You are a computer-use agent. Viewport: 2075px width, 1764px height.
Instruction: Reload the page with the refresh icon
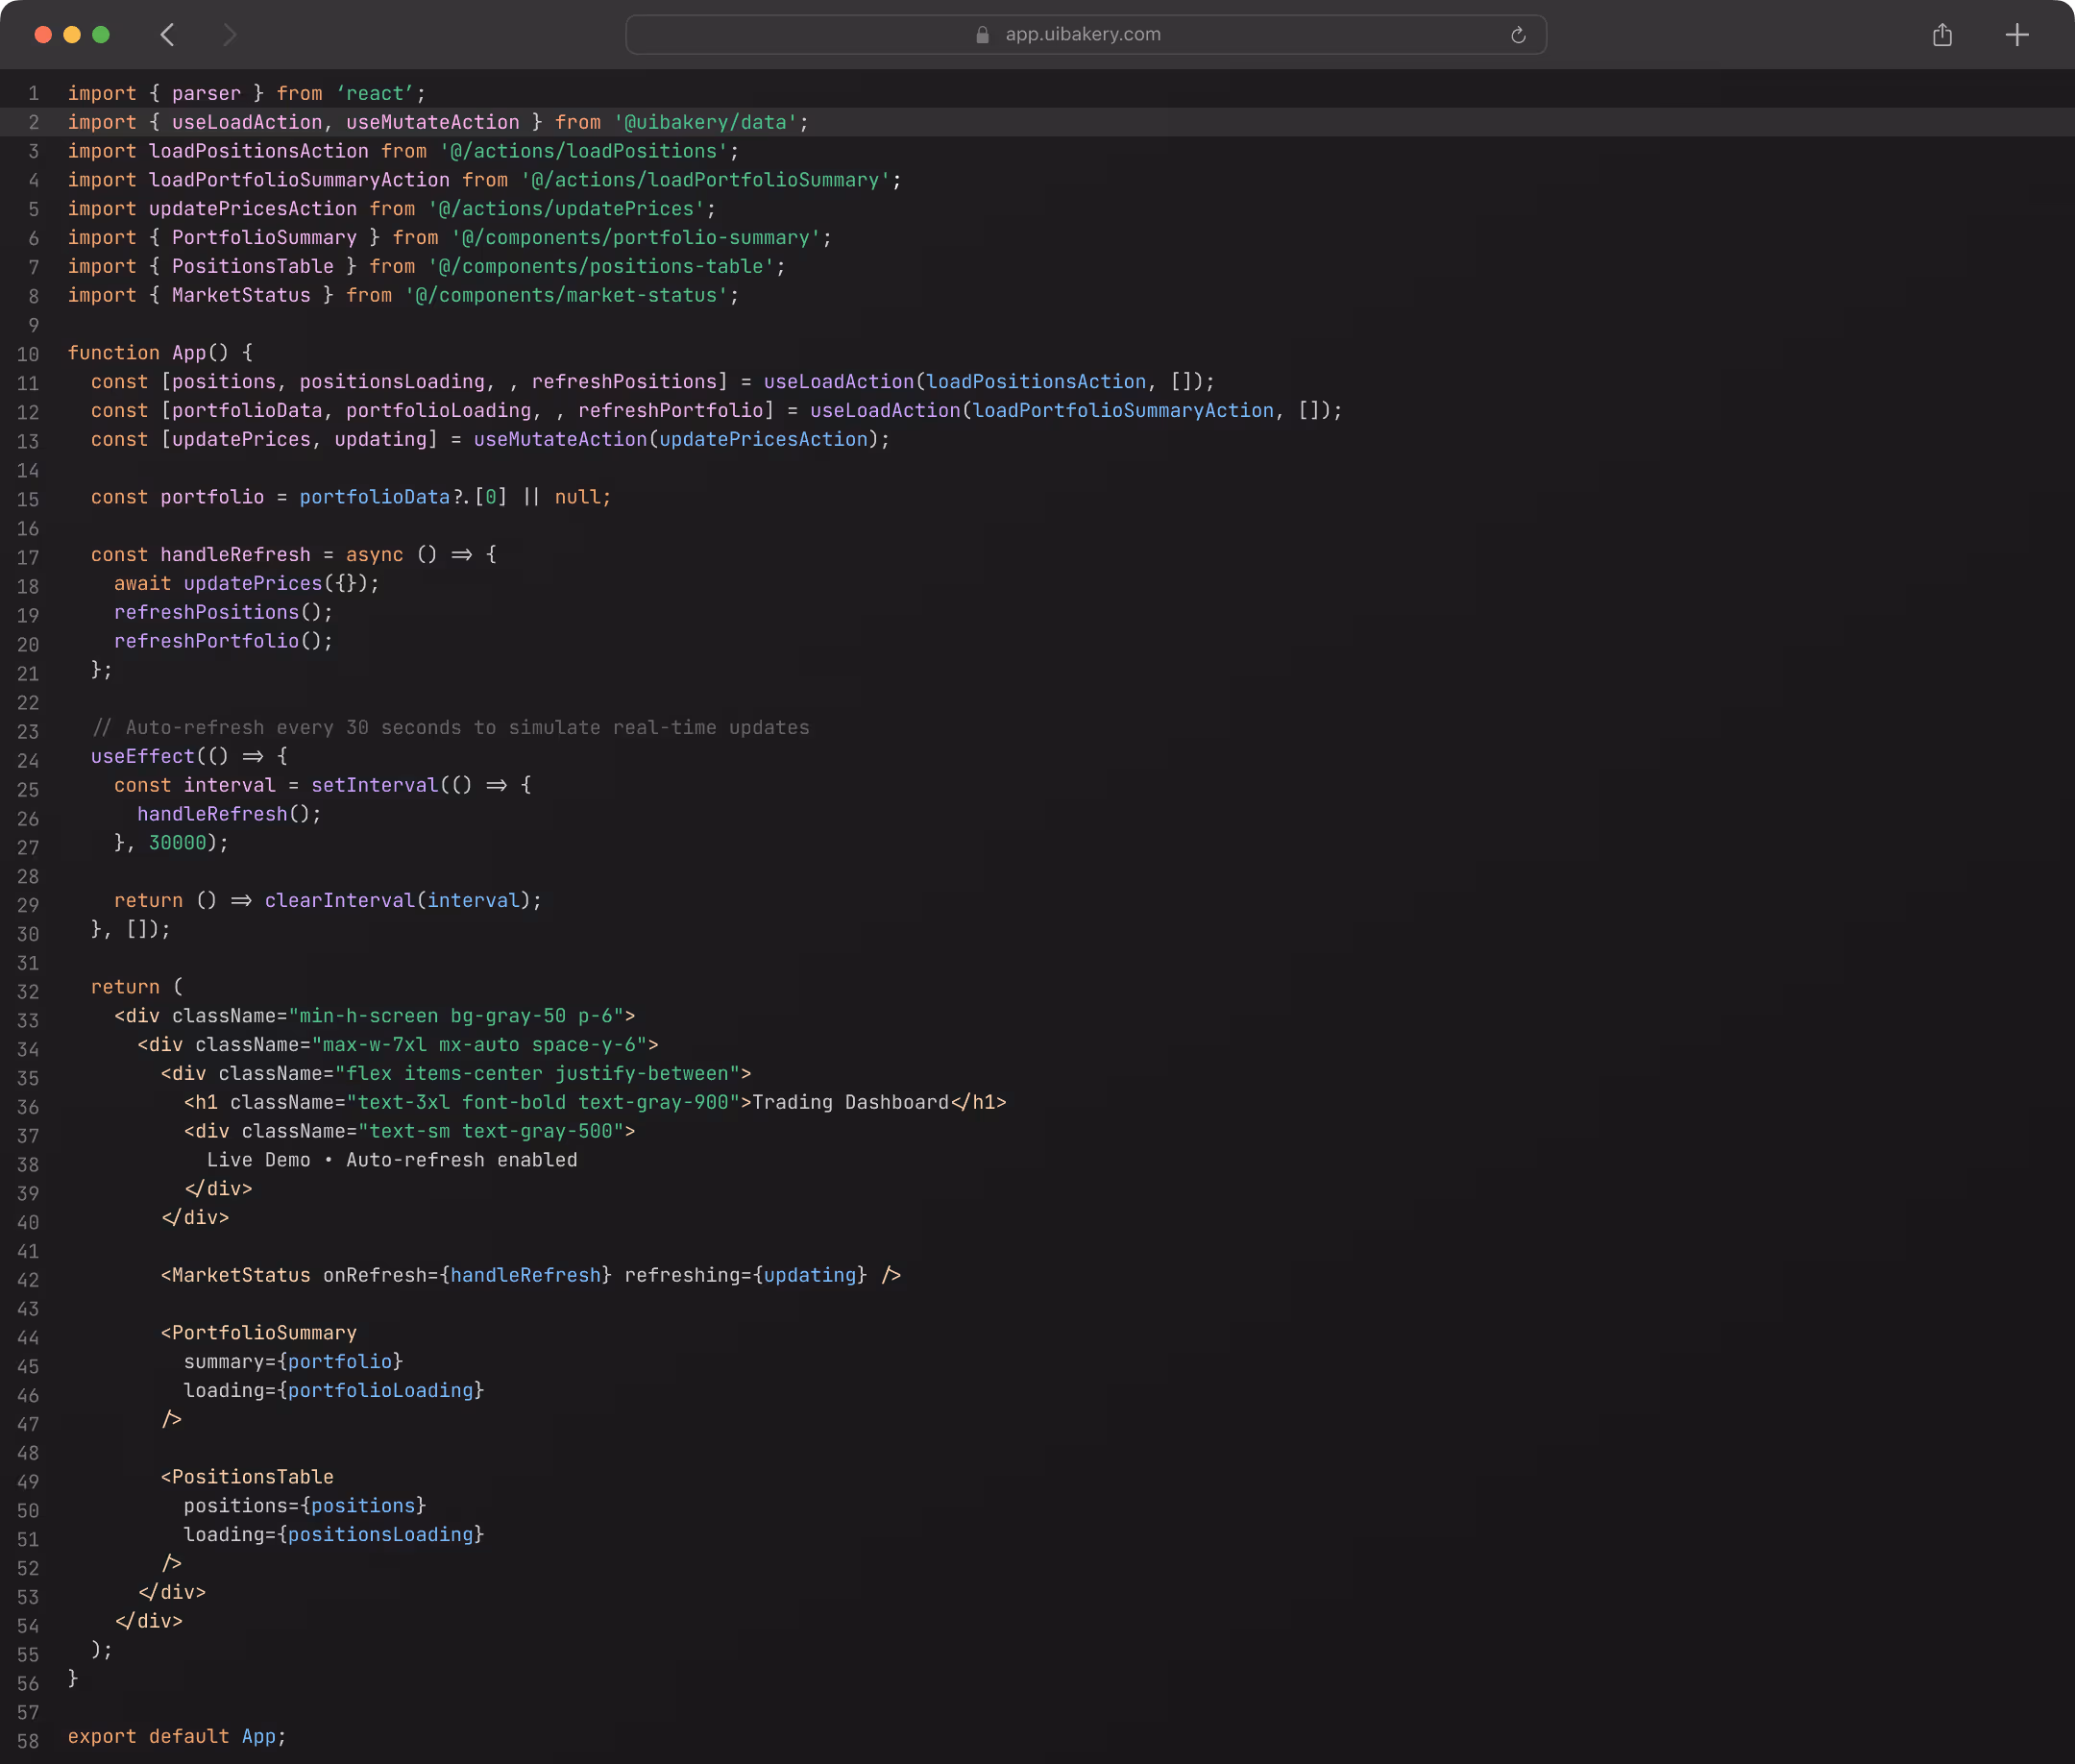1517,35
